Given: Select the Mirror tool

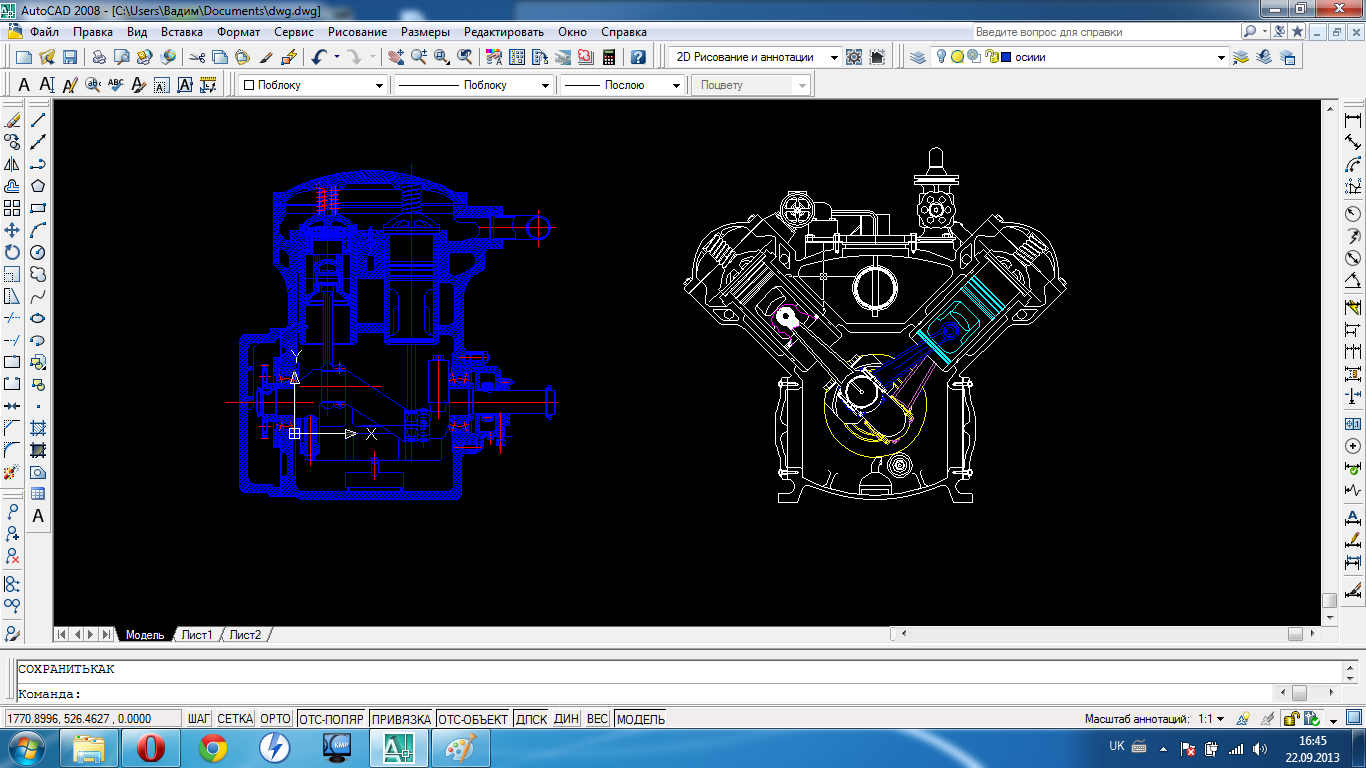Looking at the screenshot, I should click(12, 164).
